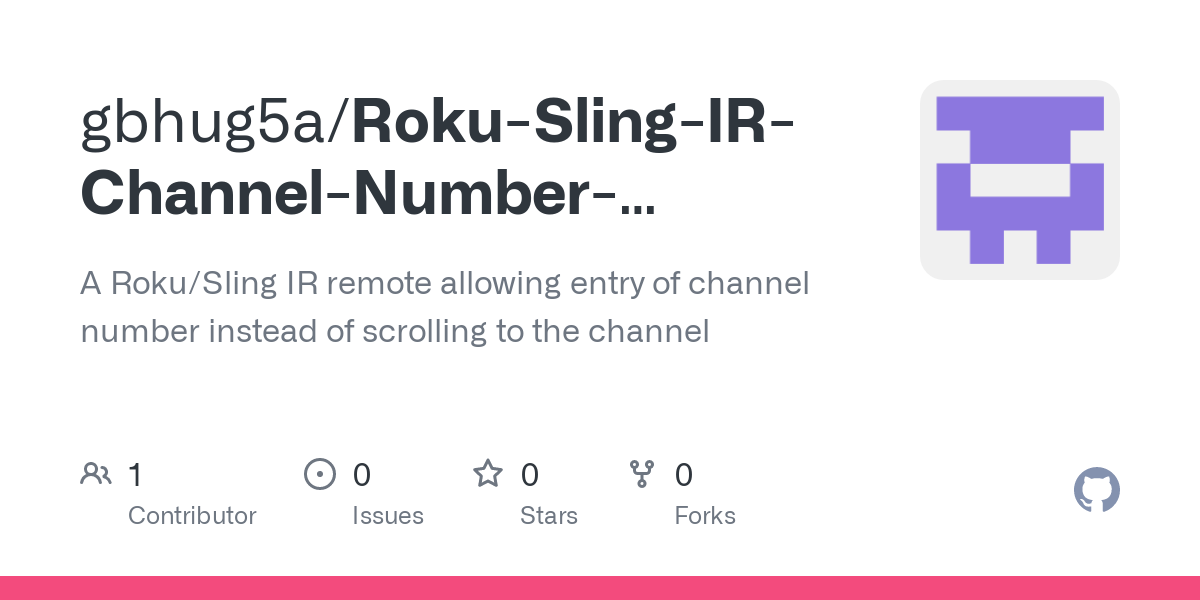Click the issues circle-dot icon
The width and height of the screenshot is (1200, 600).
[x=319, y=474]
